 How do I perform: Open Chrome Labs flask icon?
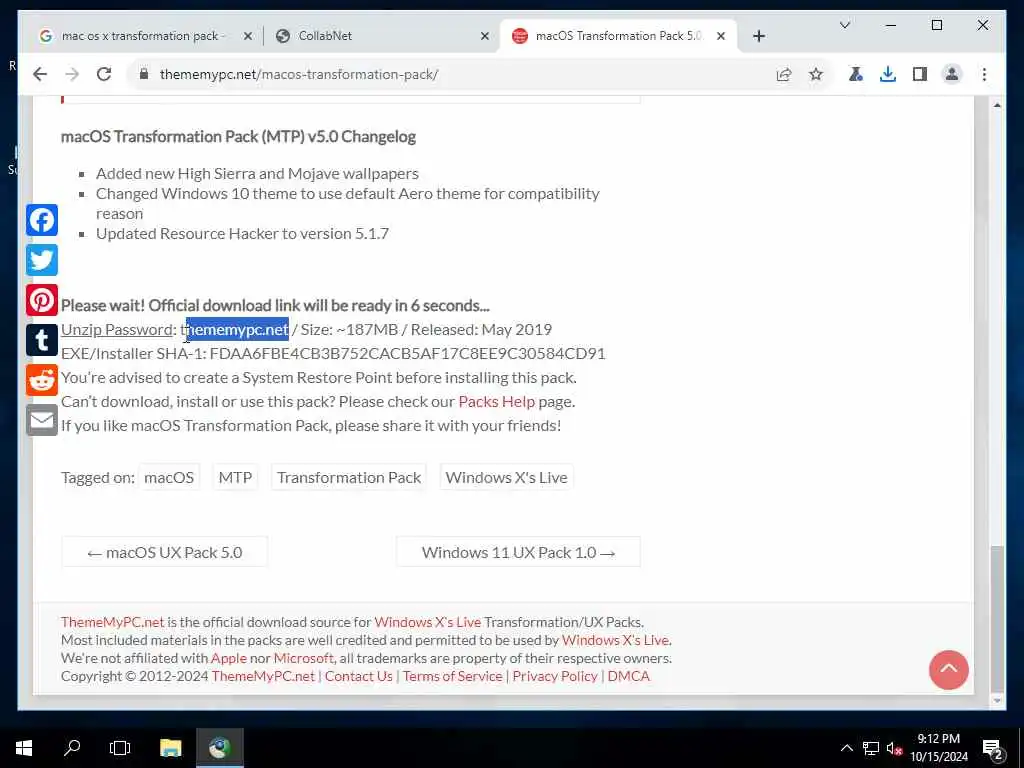(856, 74)
